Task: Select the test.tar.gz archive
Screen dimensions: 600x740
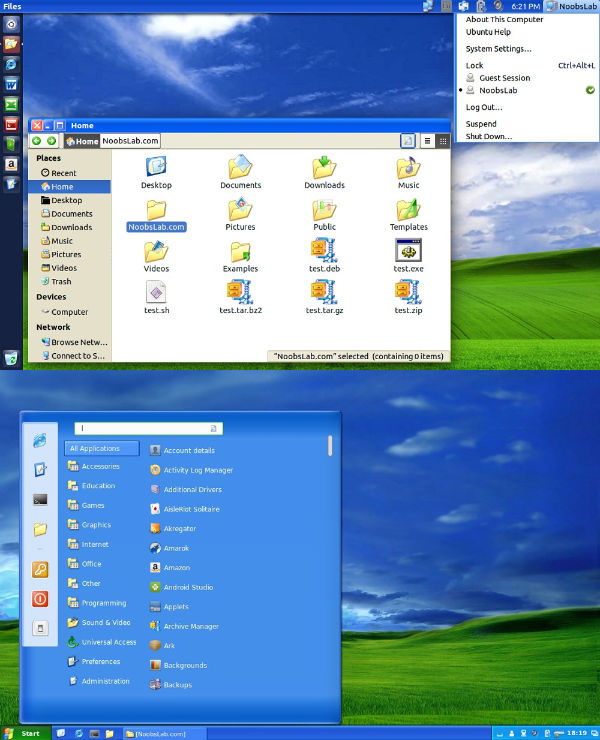Action: click(324, 292)
